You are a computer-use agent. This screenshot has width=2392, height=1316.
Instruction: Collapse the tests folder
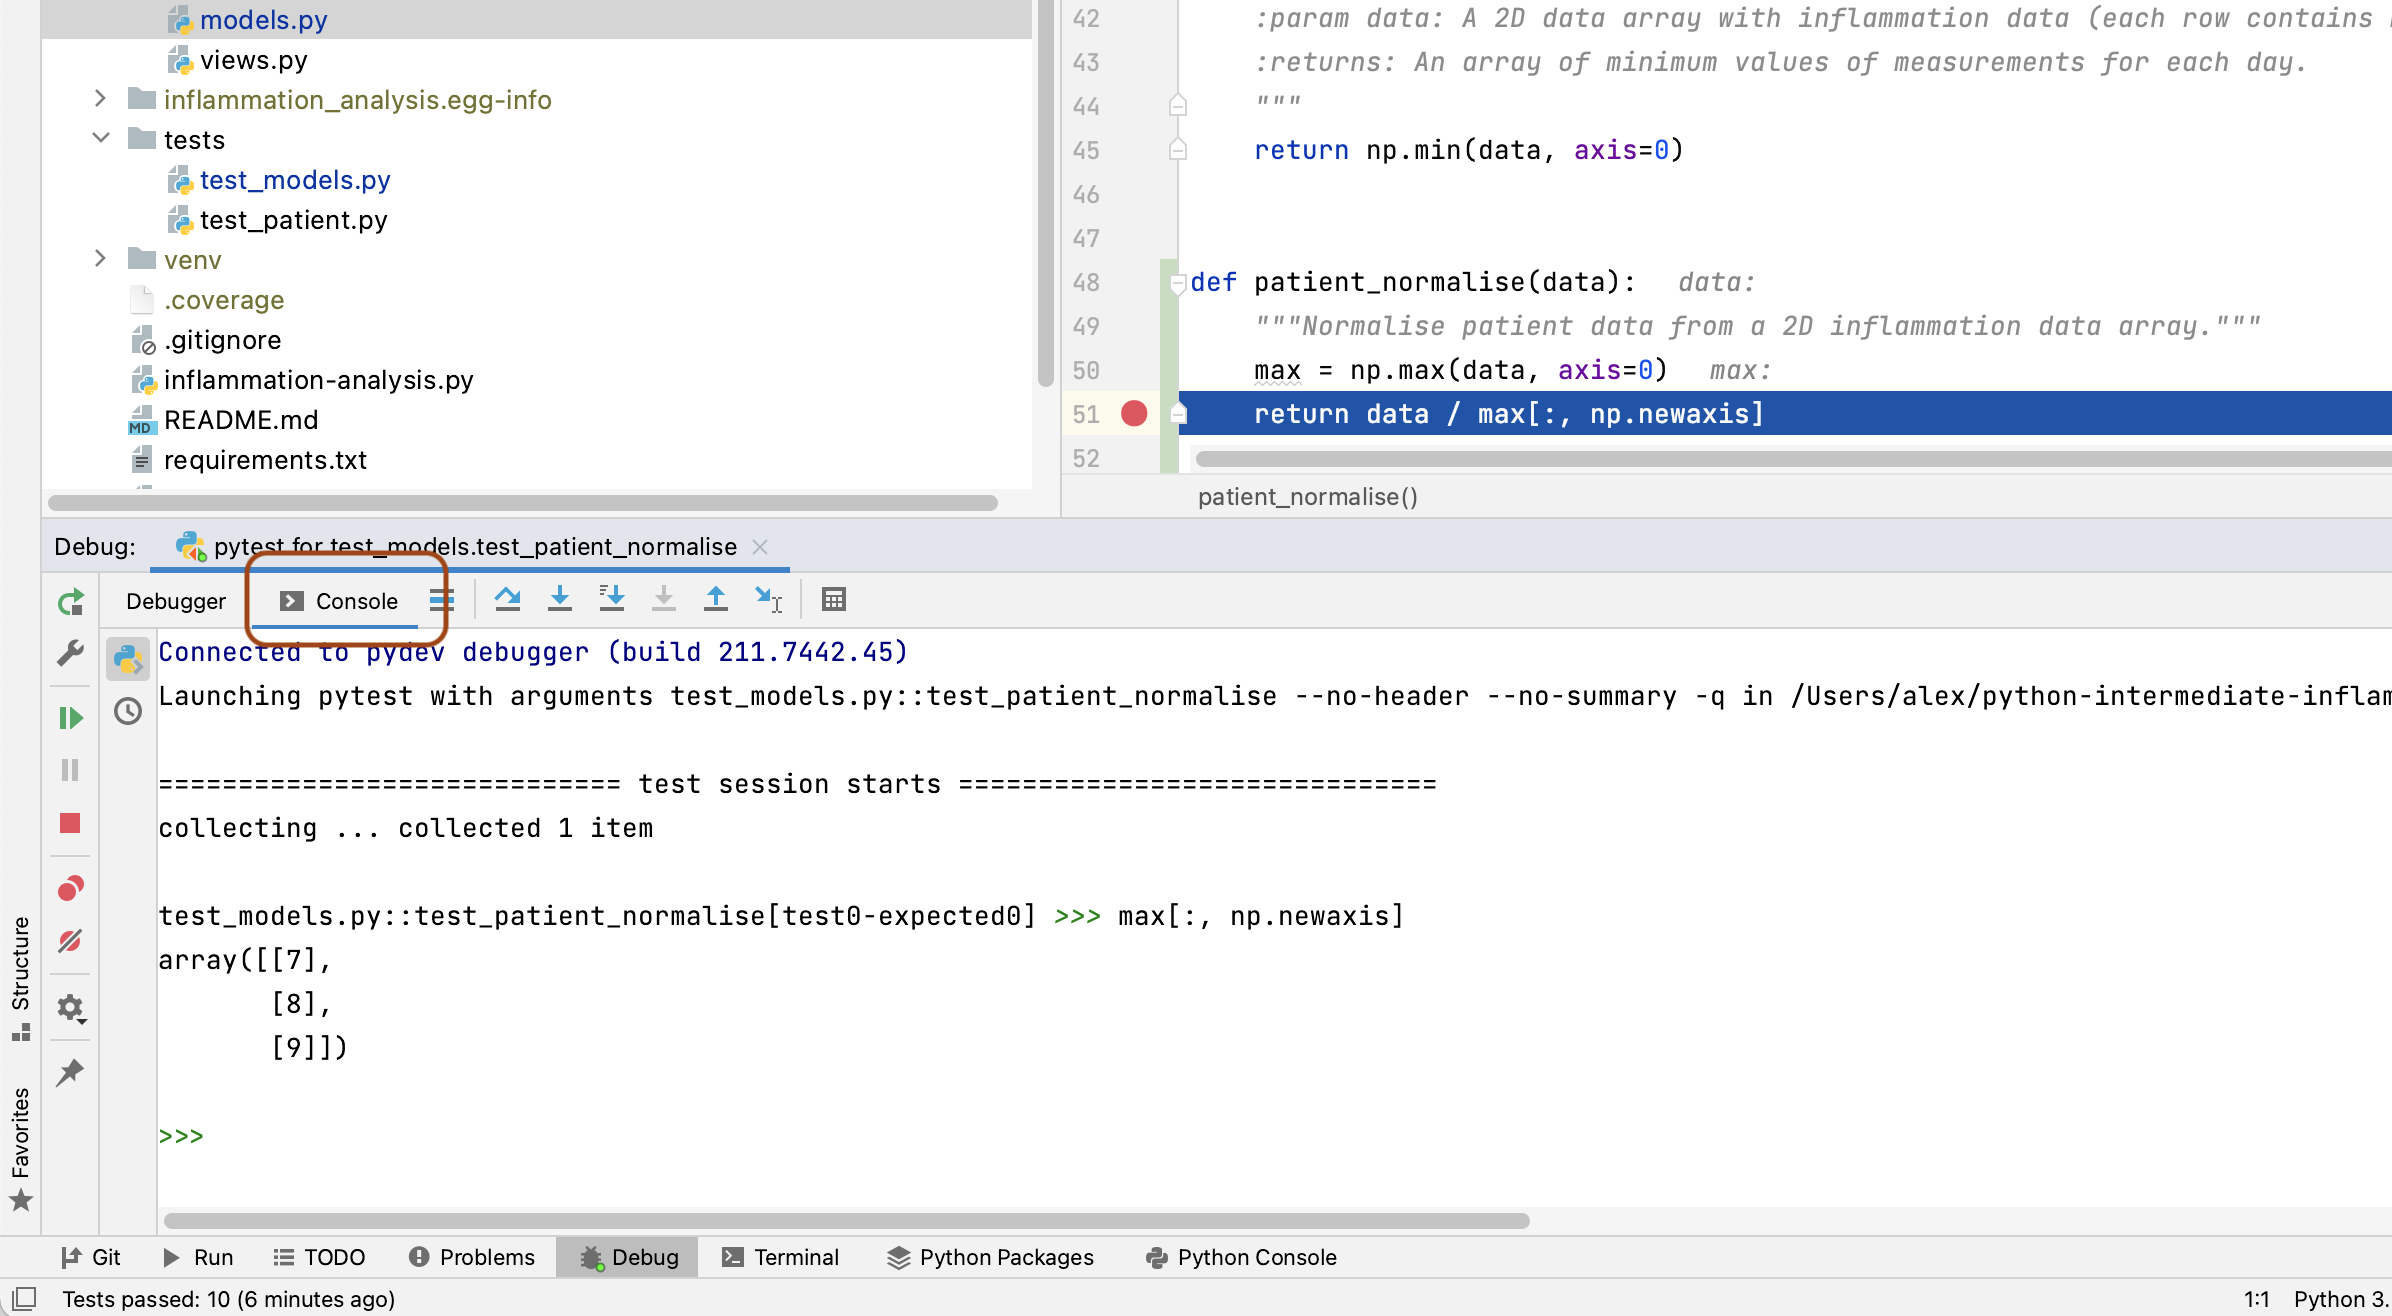click(x=100, y=139)
